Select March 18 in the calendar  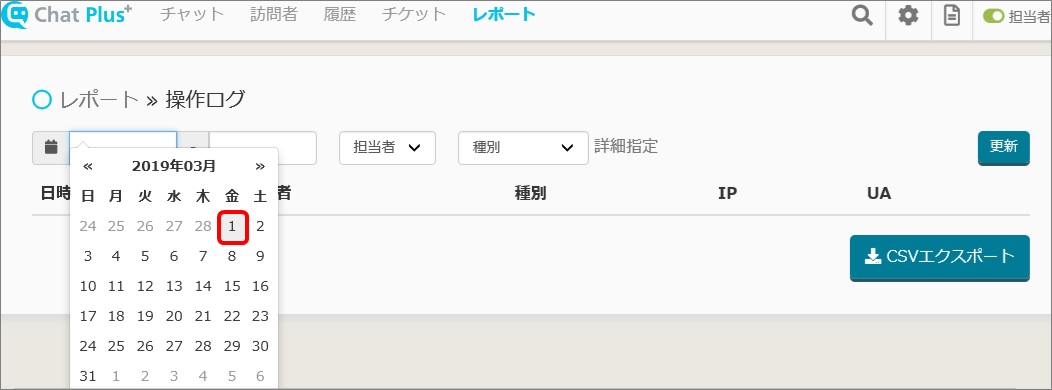[x=116, y=316]
